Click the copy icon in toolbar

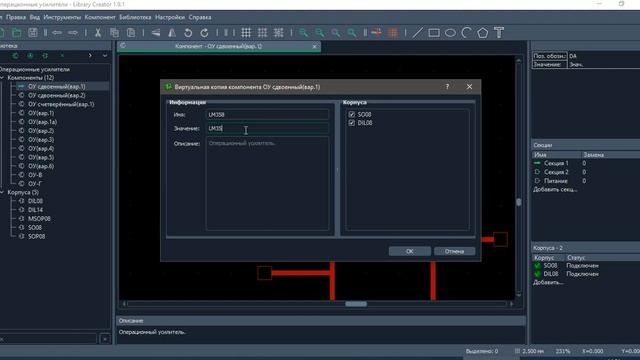pyautogui.click(x=115, y=33)
